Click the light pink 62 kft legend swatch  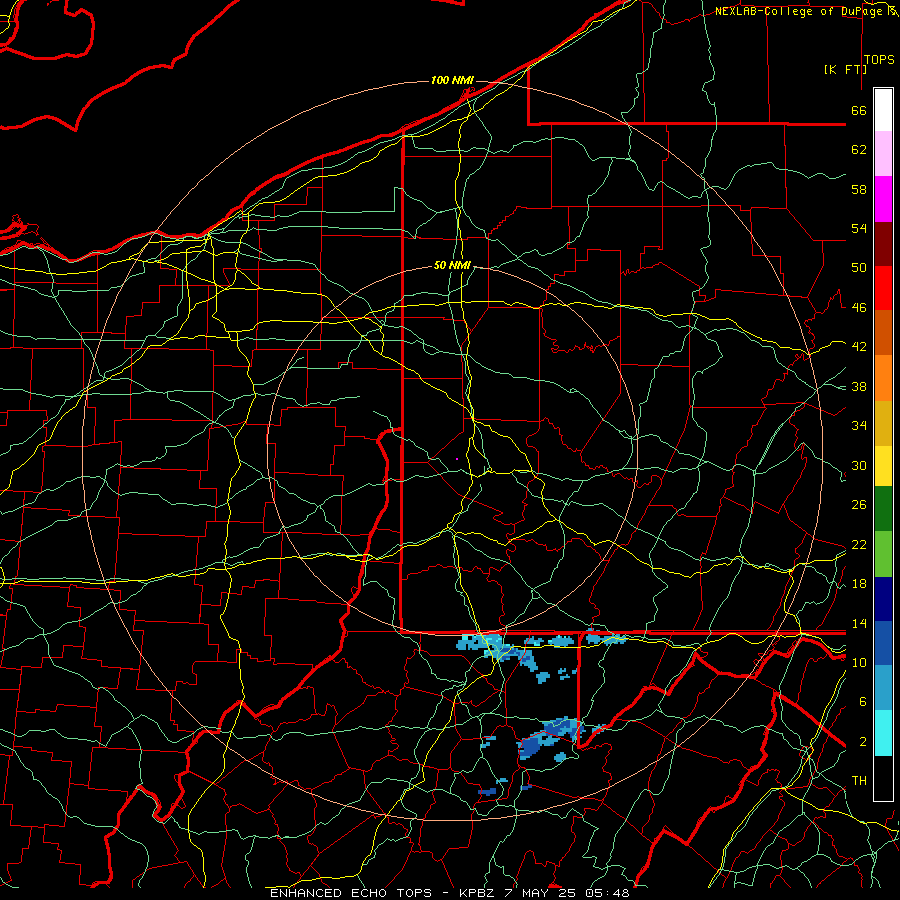883,154
